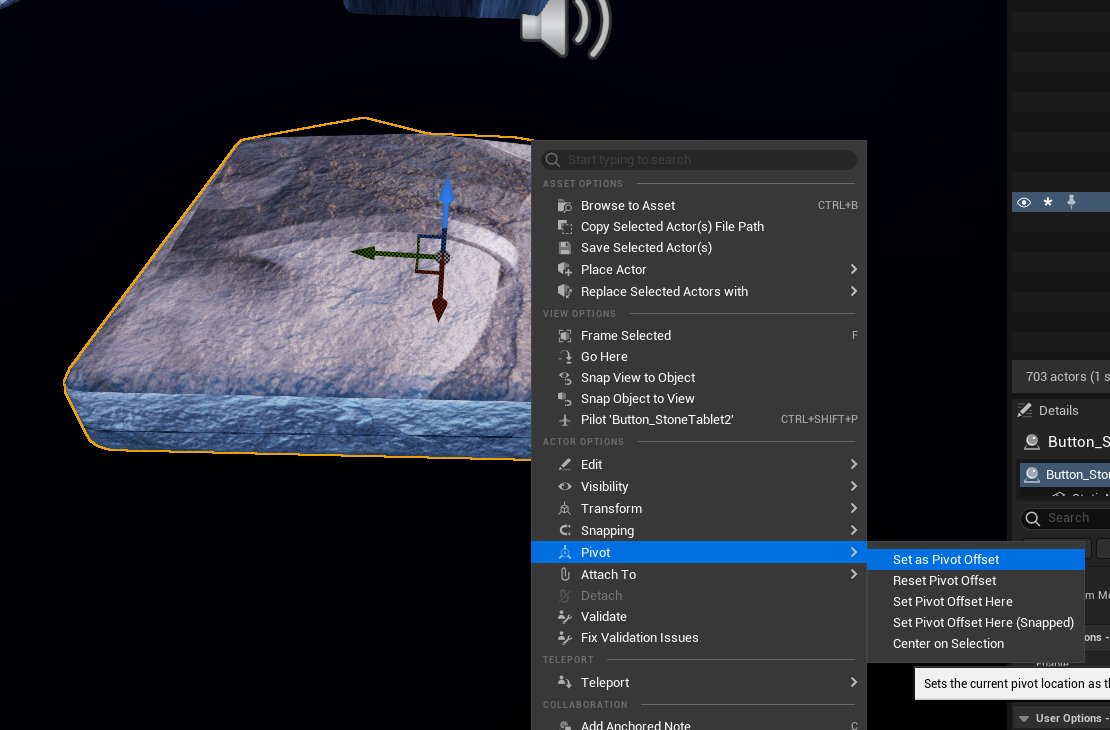Click the Save Selected Actor(s) disk icon

pyautogui.click(x=564, y=248)
